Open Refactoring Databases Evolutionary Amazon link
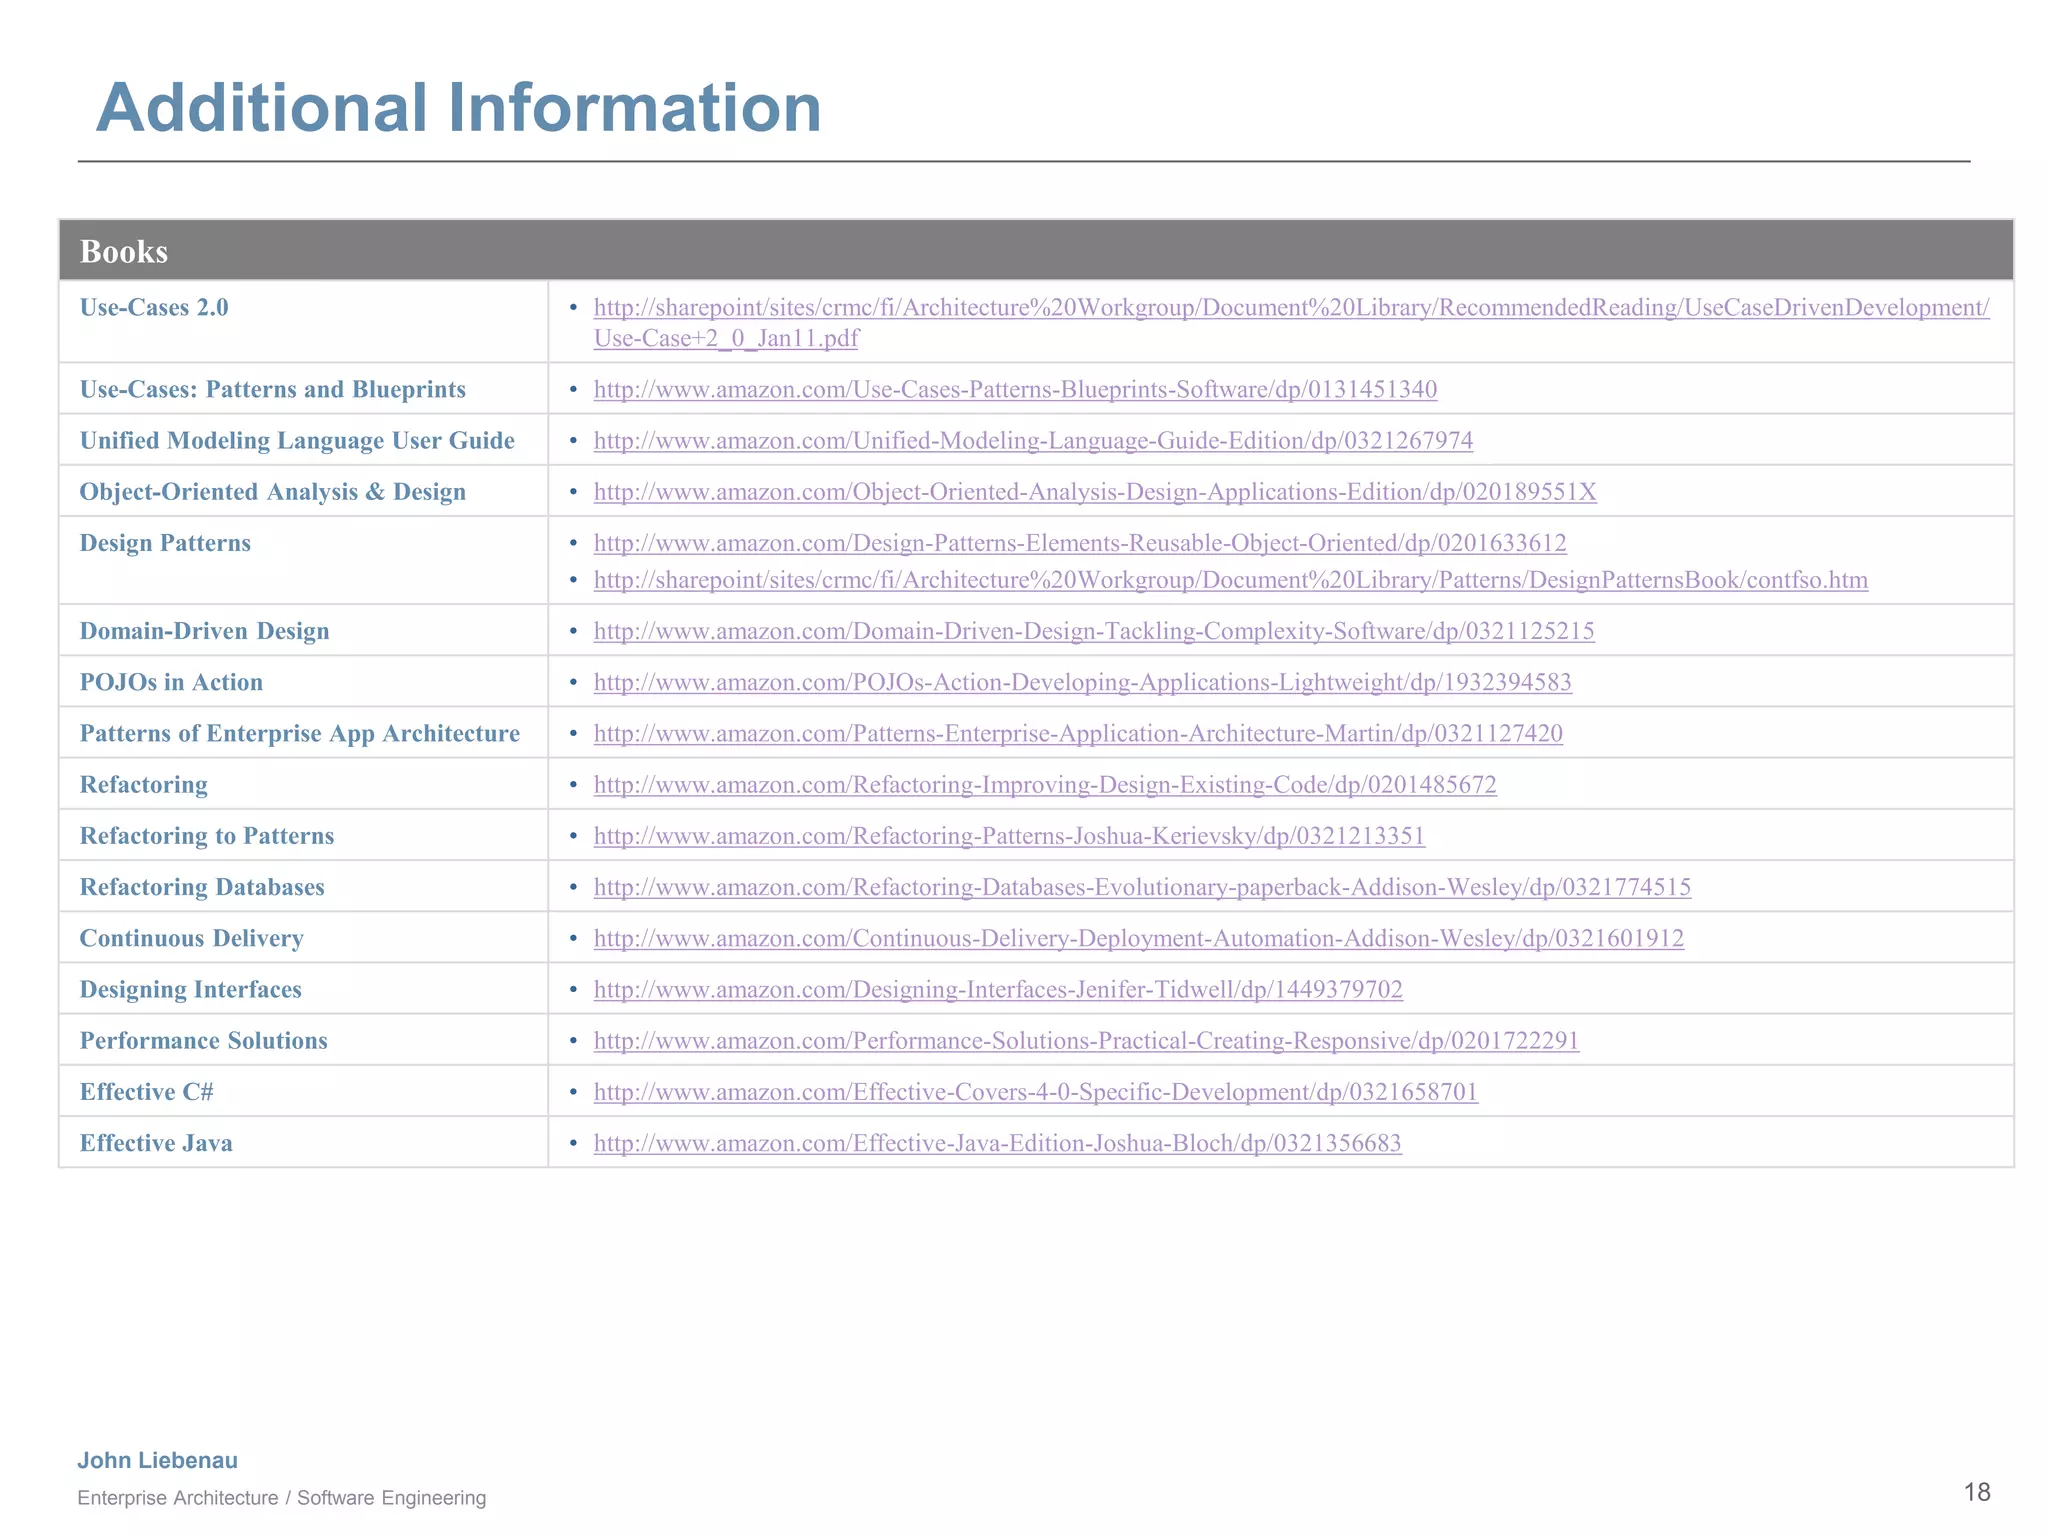Image resolution: width=2048 pixels, height=1536 pixels. 1142,887
